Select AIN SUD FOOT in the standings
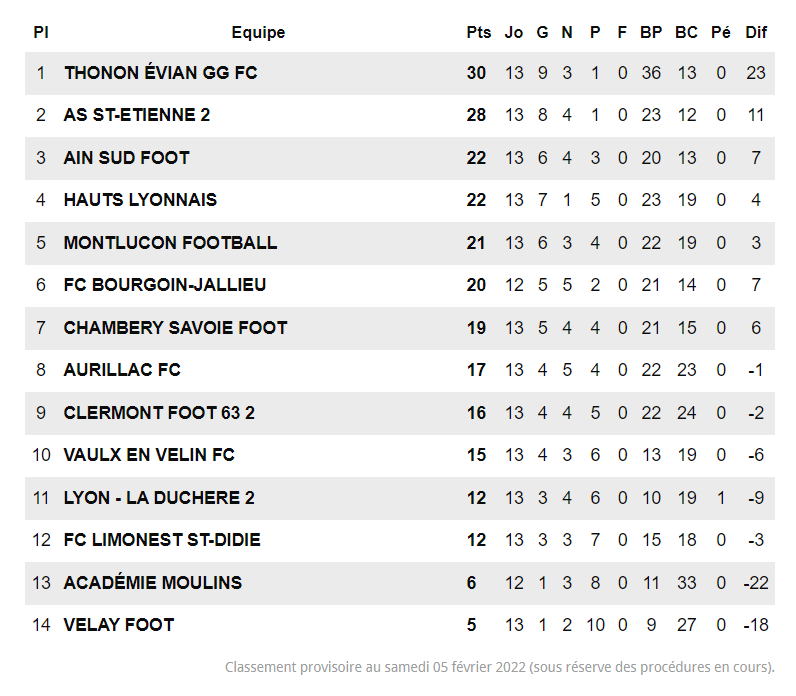Image resolution: width=796 pixels, height=696 pixels. tap(126, 158)
